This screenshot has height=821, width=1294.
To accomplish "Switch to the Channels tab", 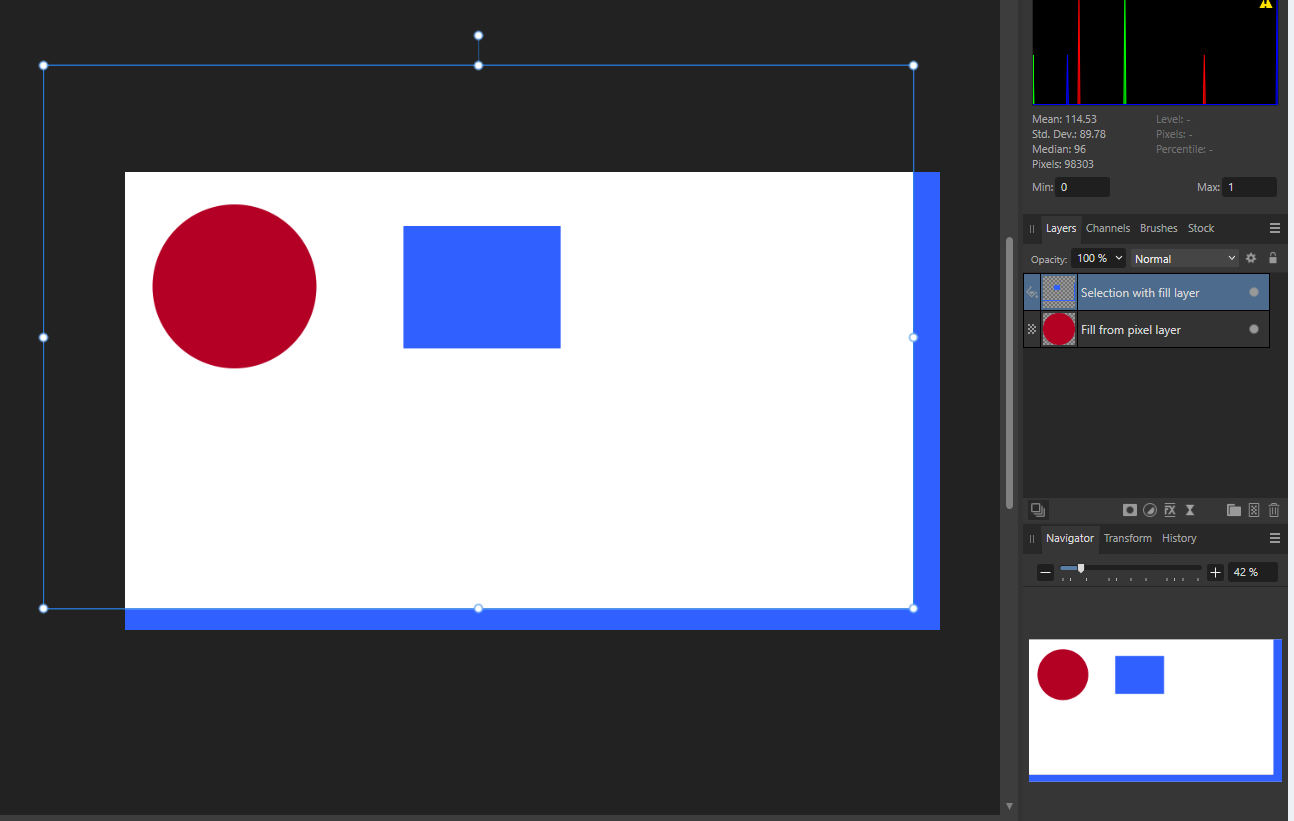I will (1107, 228).
